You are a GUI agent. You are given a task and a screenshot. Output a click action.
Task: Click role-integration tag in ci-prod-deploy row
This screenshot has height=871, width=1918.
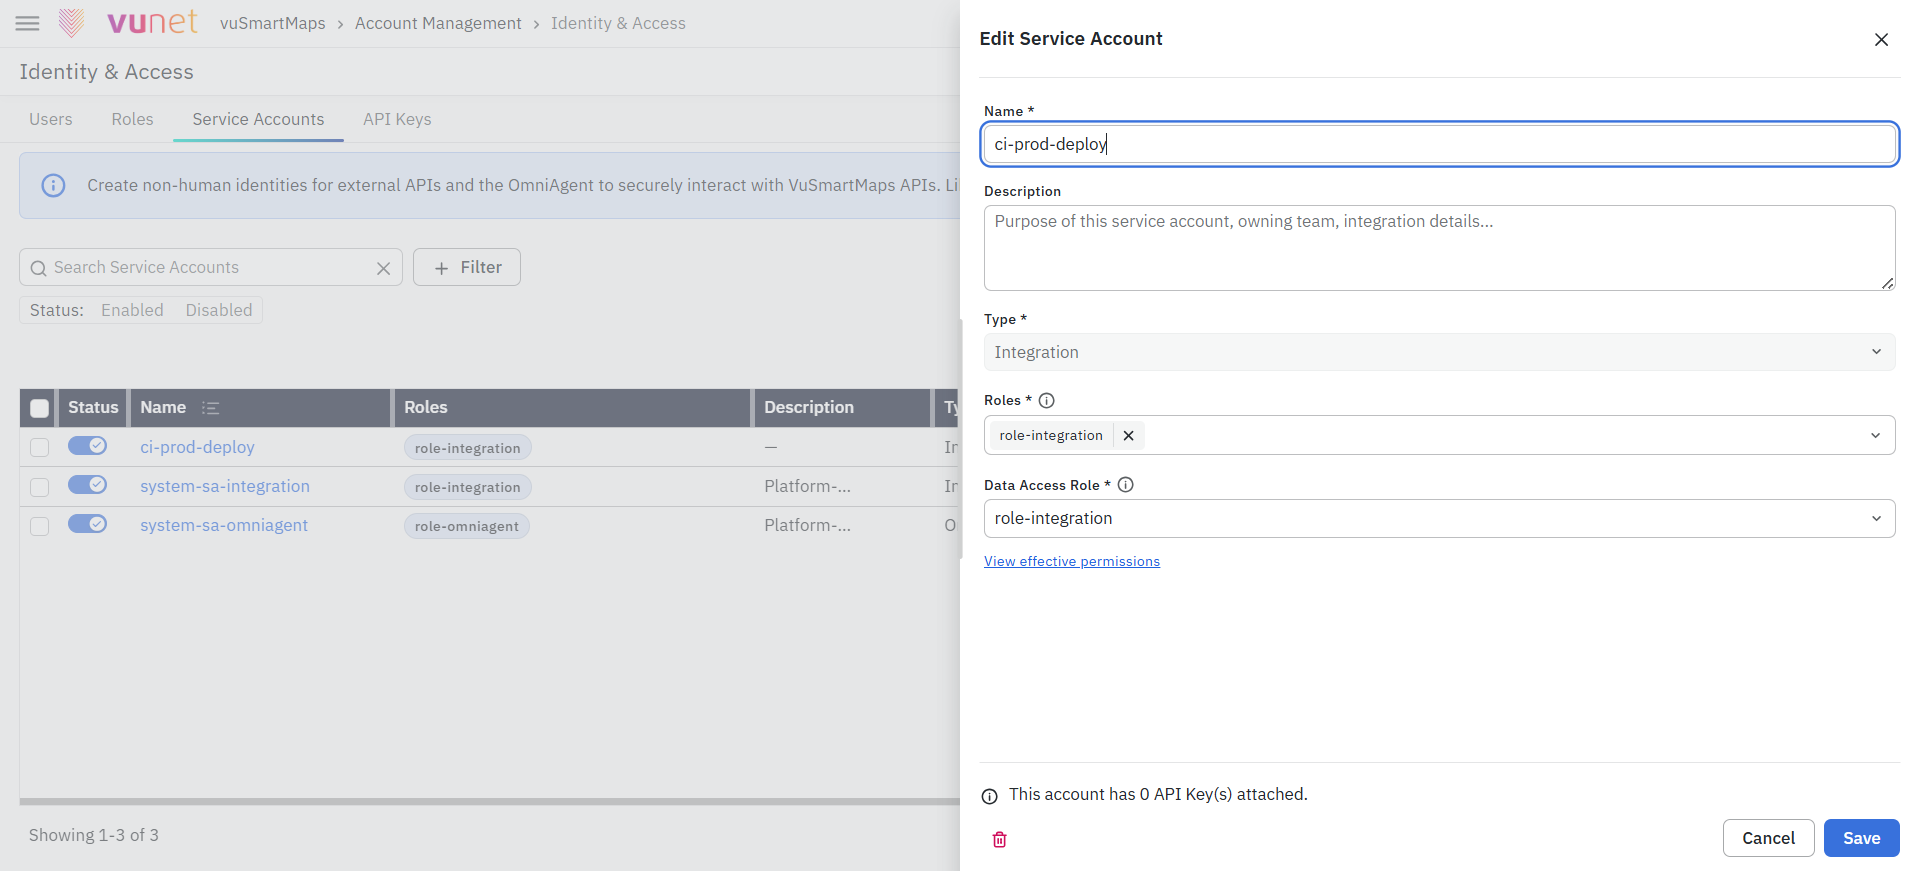[x=468, y=448]
